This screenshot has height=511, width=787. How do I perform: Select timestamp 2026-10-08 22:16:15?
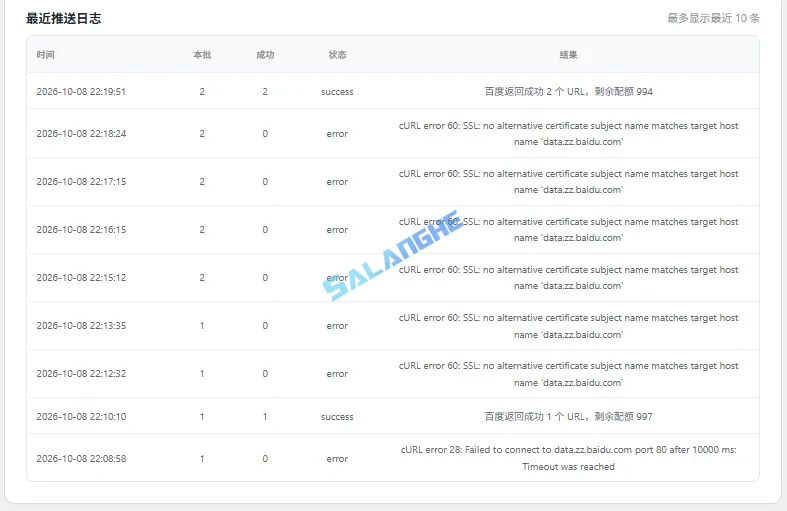tap(81, 229)
